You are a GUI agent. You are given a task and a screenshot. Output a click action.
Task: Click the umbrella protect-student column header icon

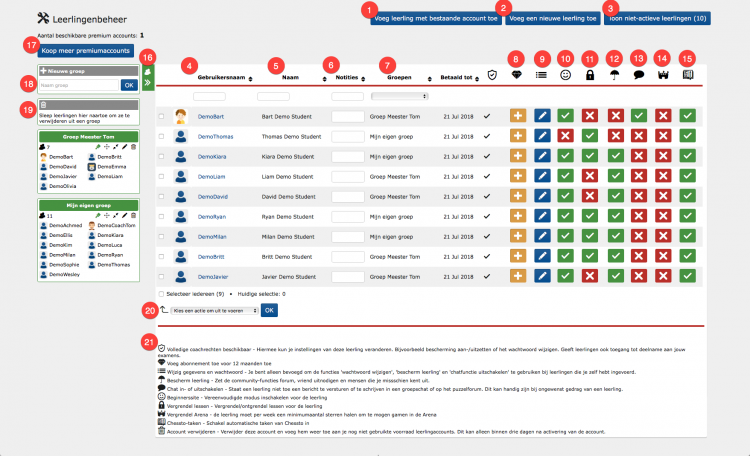click(615, 75)
